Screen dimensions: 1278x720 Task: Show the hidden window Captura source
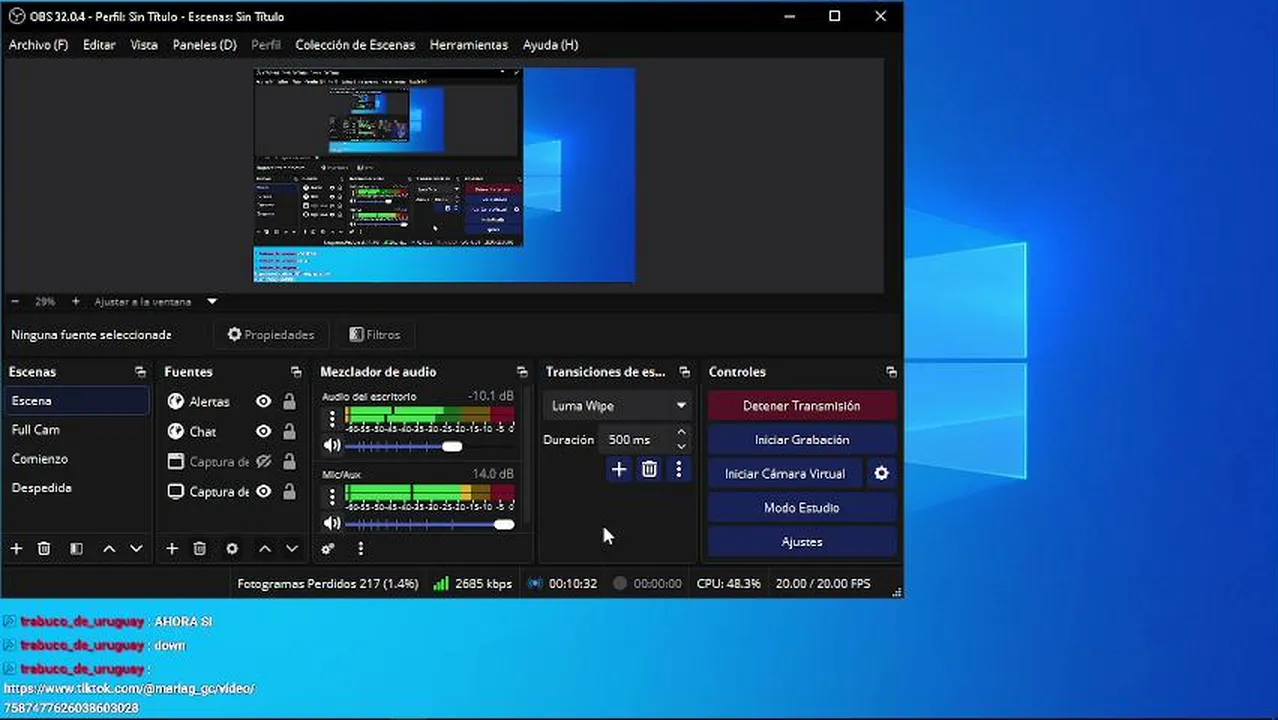[x=263, y=462]
